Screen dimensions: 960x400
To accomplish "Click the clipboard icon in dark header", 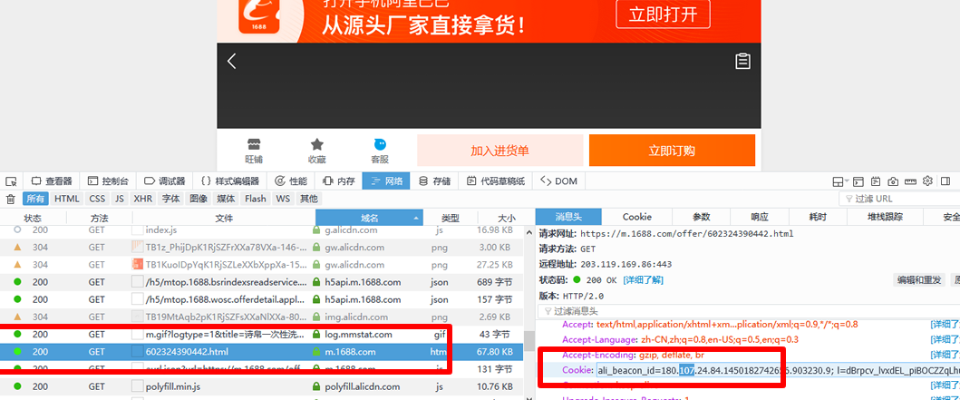I will coord(743,61).
